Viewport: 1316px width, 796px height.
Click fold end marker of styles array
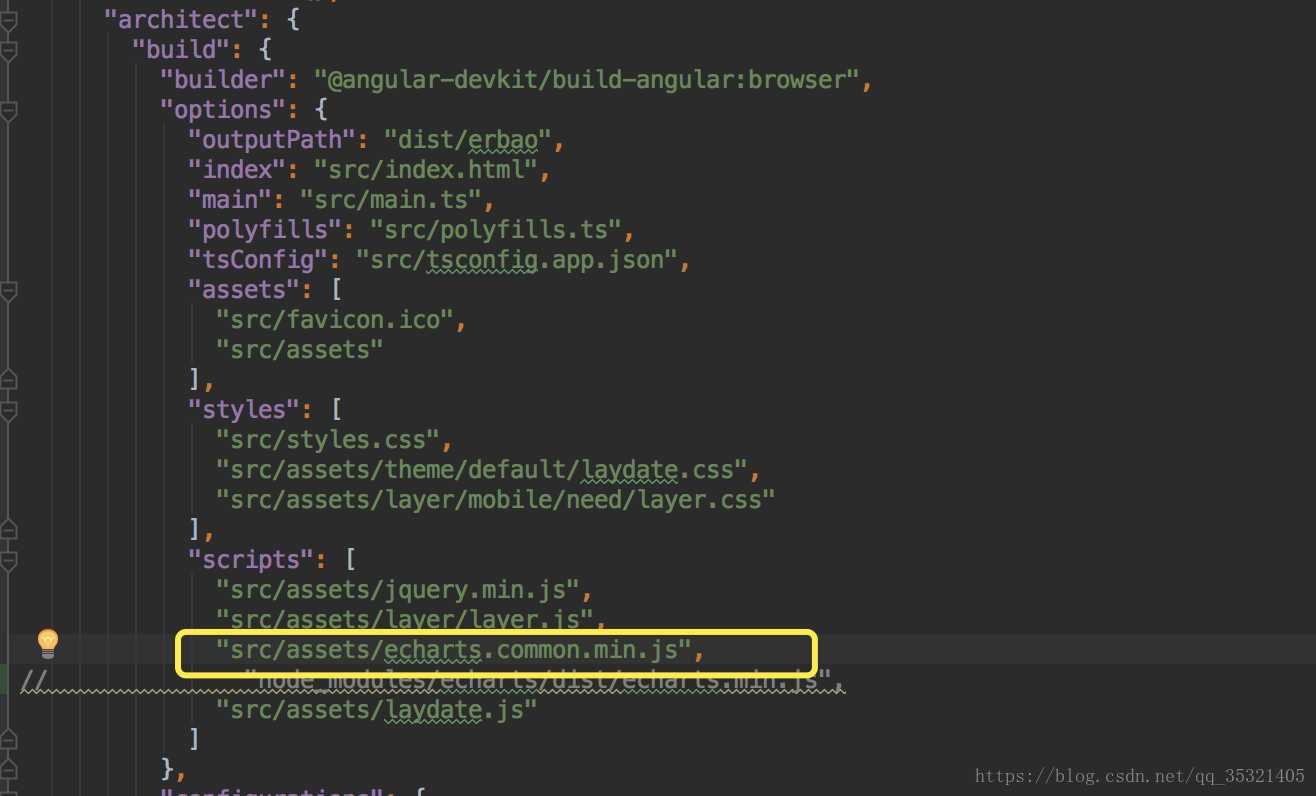[x=8, y=530]
